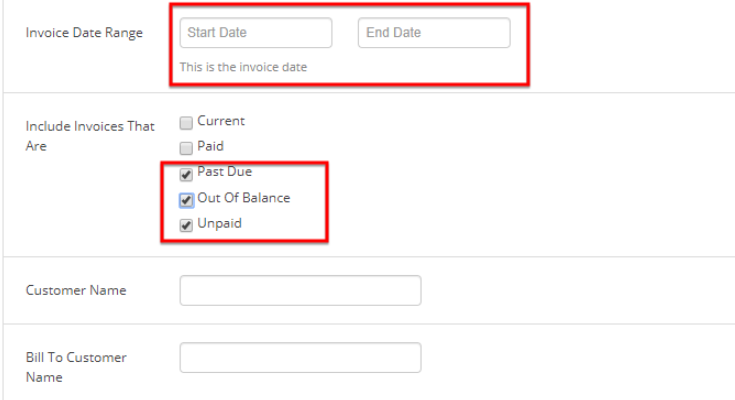
Task: Uncheck the Past Due checkbox
Action: tap(186, 173)
